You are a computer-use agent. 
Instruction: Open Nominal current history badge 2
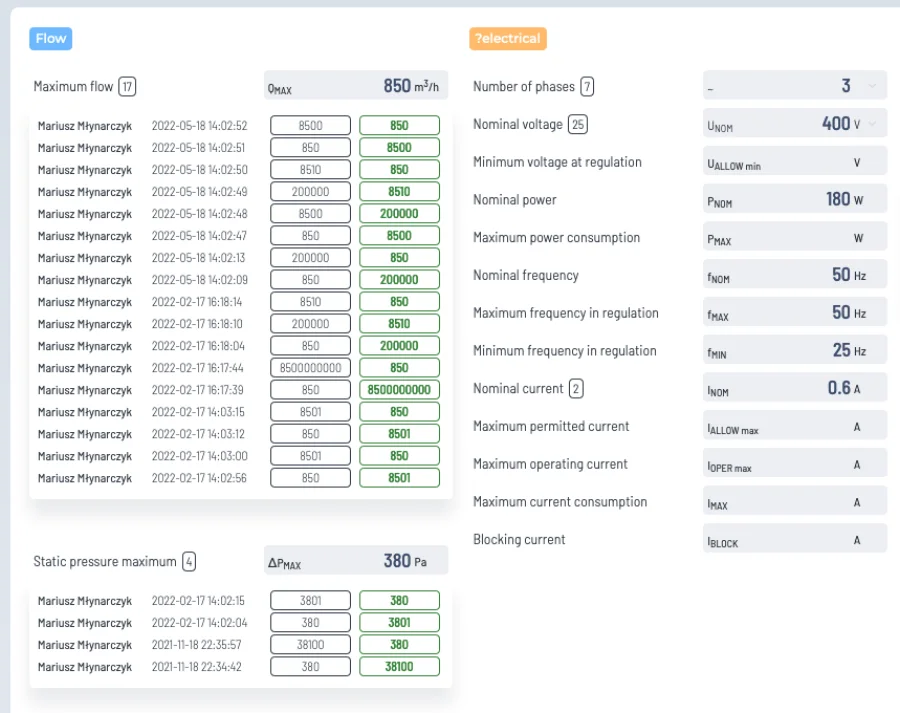[576, 389]
